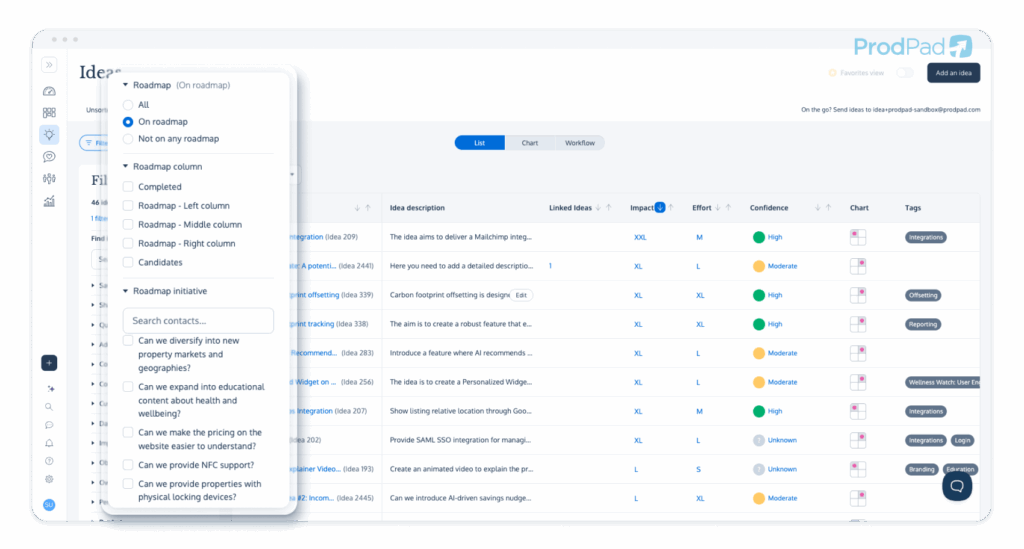Sort Confidence descending with the down arrow
1024x549 pixels.
[x=818, y=208]
